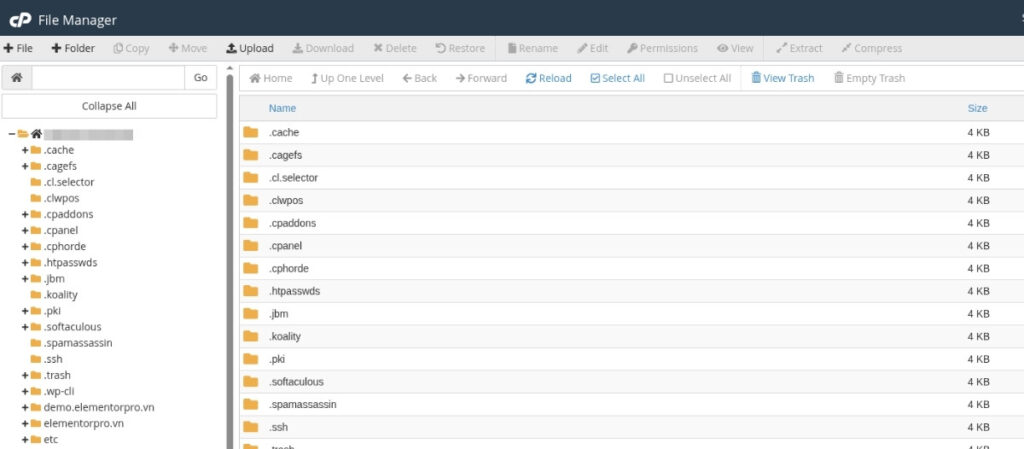The width and height of the screenshot is (1024, 449).
Task: Click the home icon beside path field
Action: (16, 78)
